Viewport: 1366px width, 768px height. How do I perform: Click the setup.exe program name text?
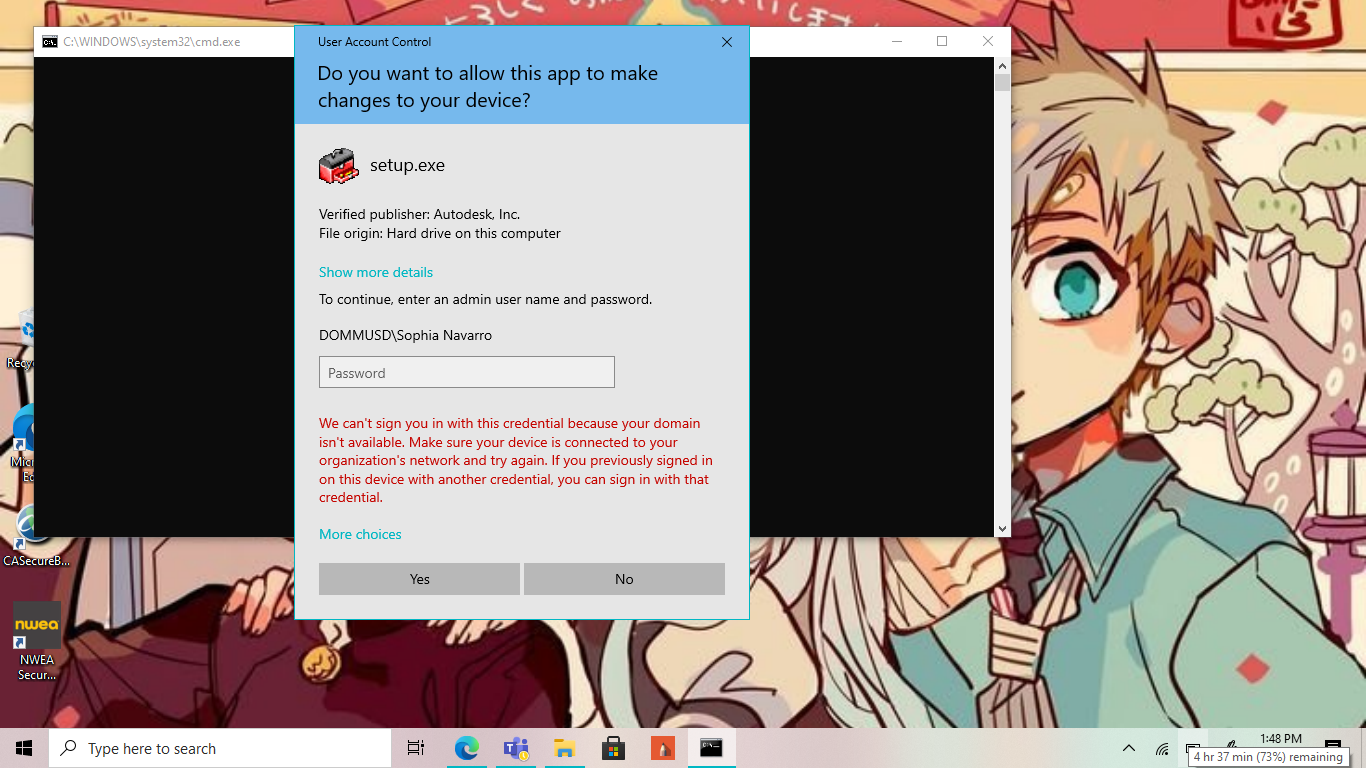(407, 165)
